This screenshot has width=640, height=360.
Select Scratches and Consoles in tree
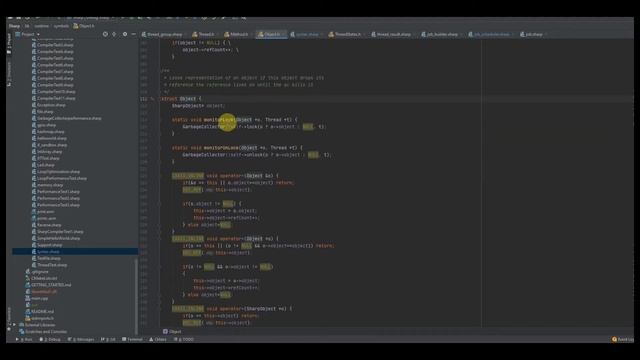tap(46, 332)
